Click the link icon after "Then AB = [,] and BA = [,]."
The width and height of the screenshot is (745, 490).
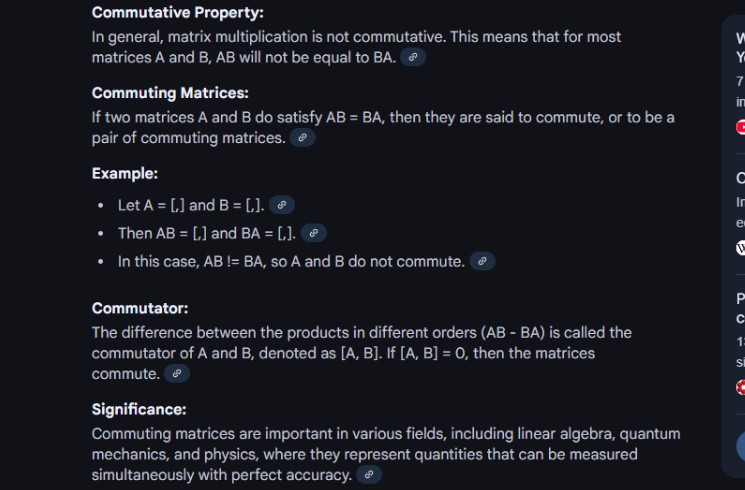314,233
